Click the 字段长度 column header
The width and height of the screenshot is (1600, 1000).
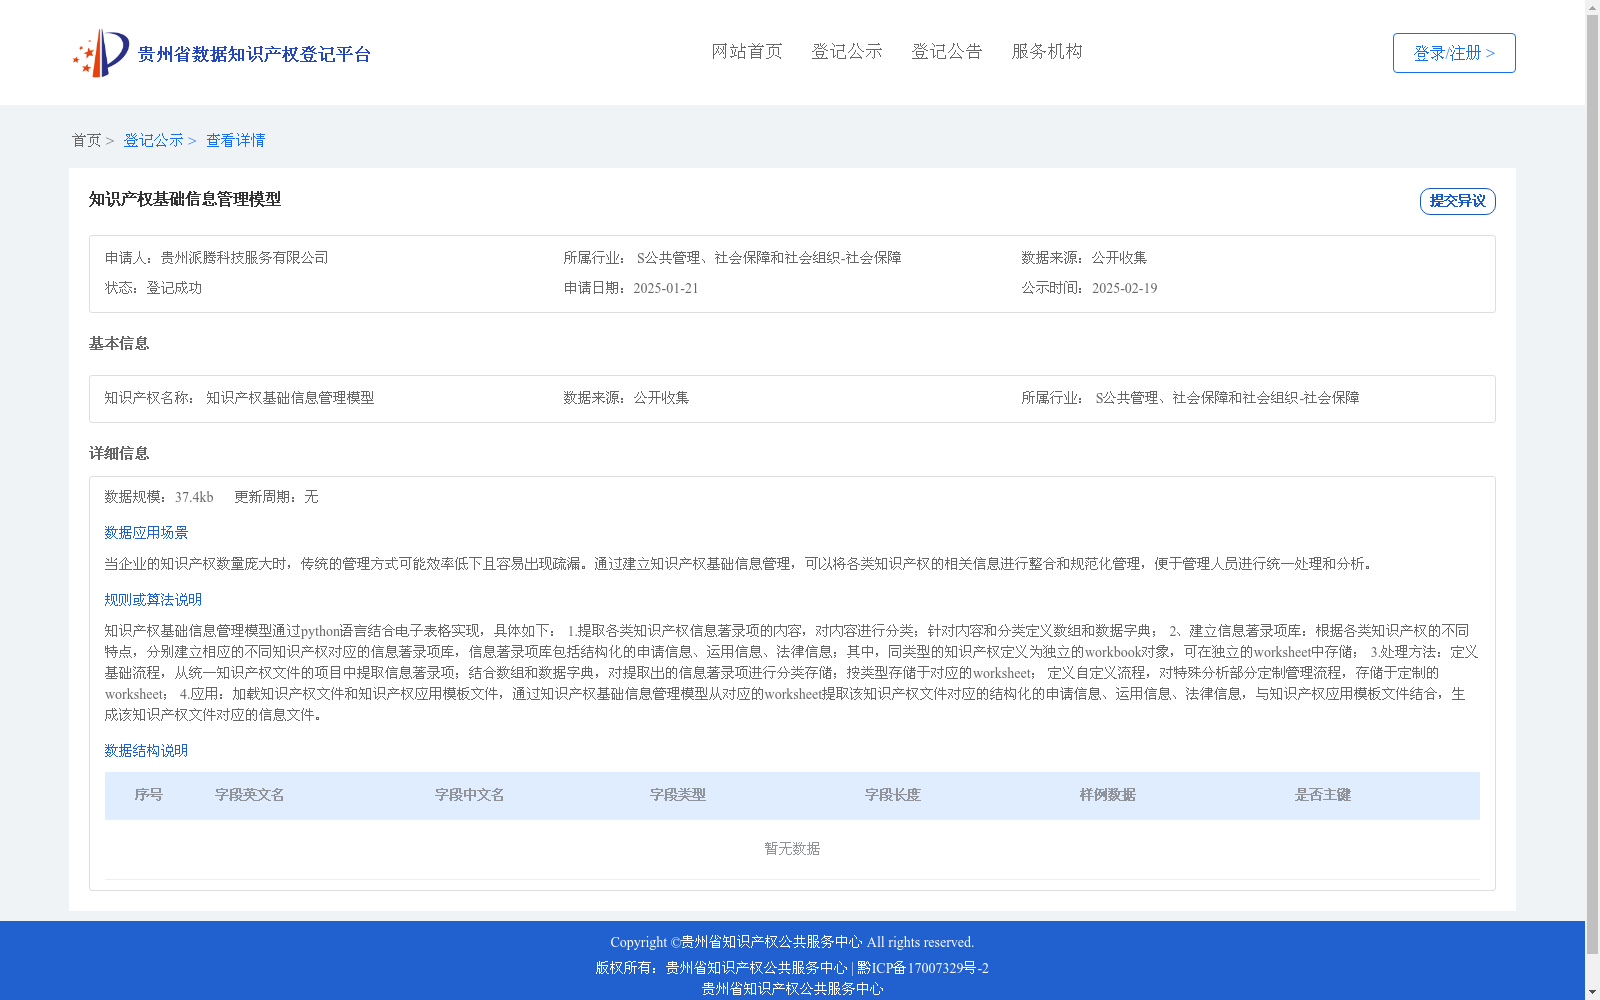[x=893, y=795]
